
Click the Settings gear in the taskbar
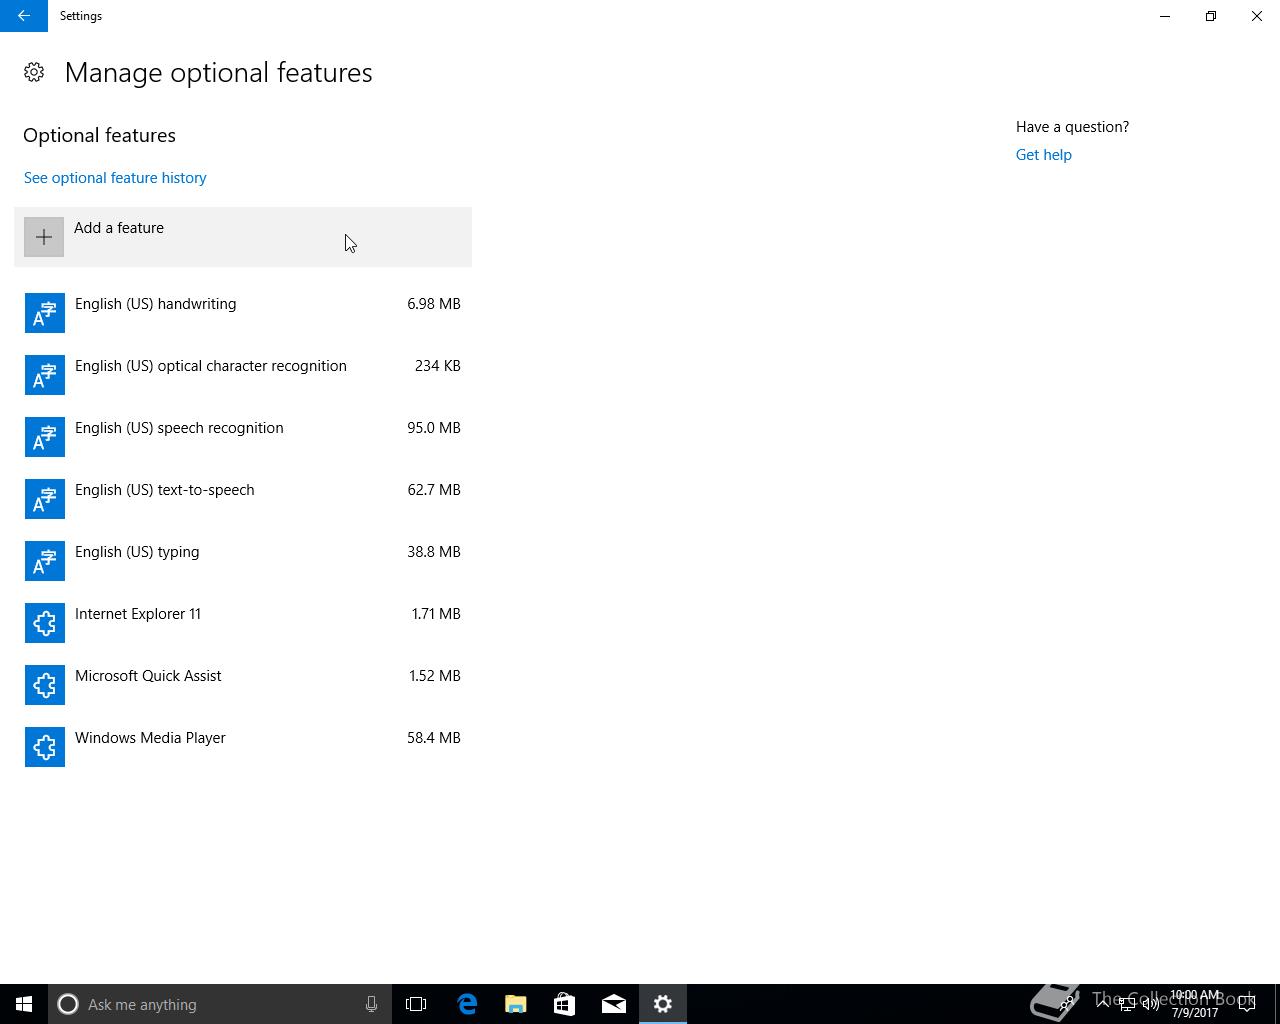[663, 1004]
